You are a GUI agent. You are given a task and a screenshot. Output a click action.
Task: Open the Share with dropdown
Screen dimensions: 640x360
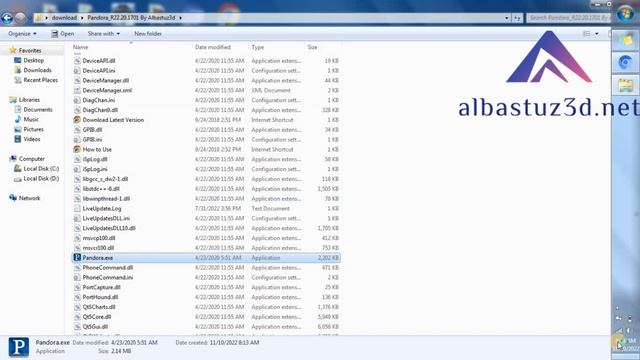104,33
